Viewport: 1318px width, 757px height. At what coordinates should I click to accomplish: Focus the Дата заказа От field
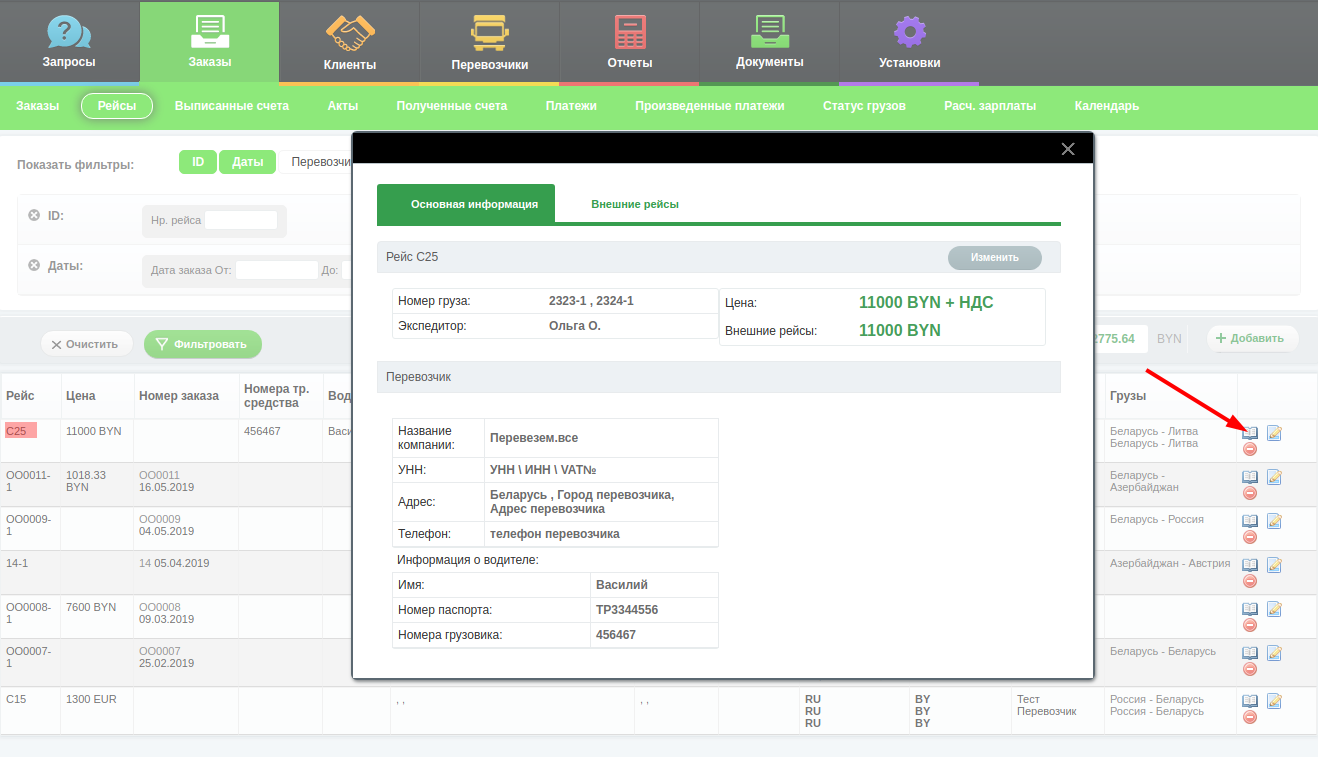coord(277,270)
